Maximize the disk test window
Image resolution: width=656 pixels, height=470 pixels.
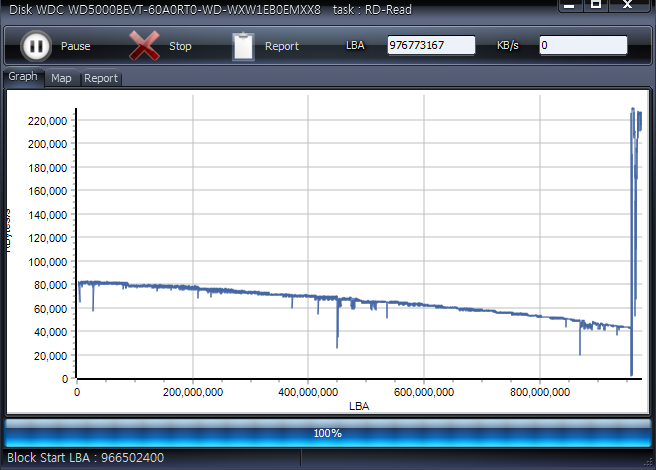point(596,5)
